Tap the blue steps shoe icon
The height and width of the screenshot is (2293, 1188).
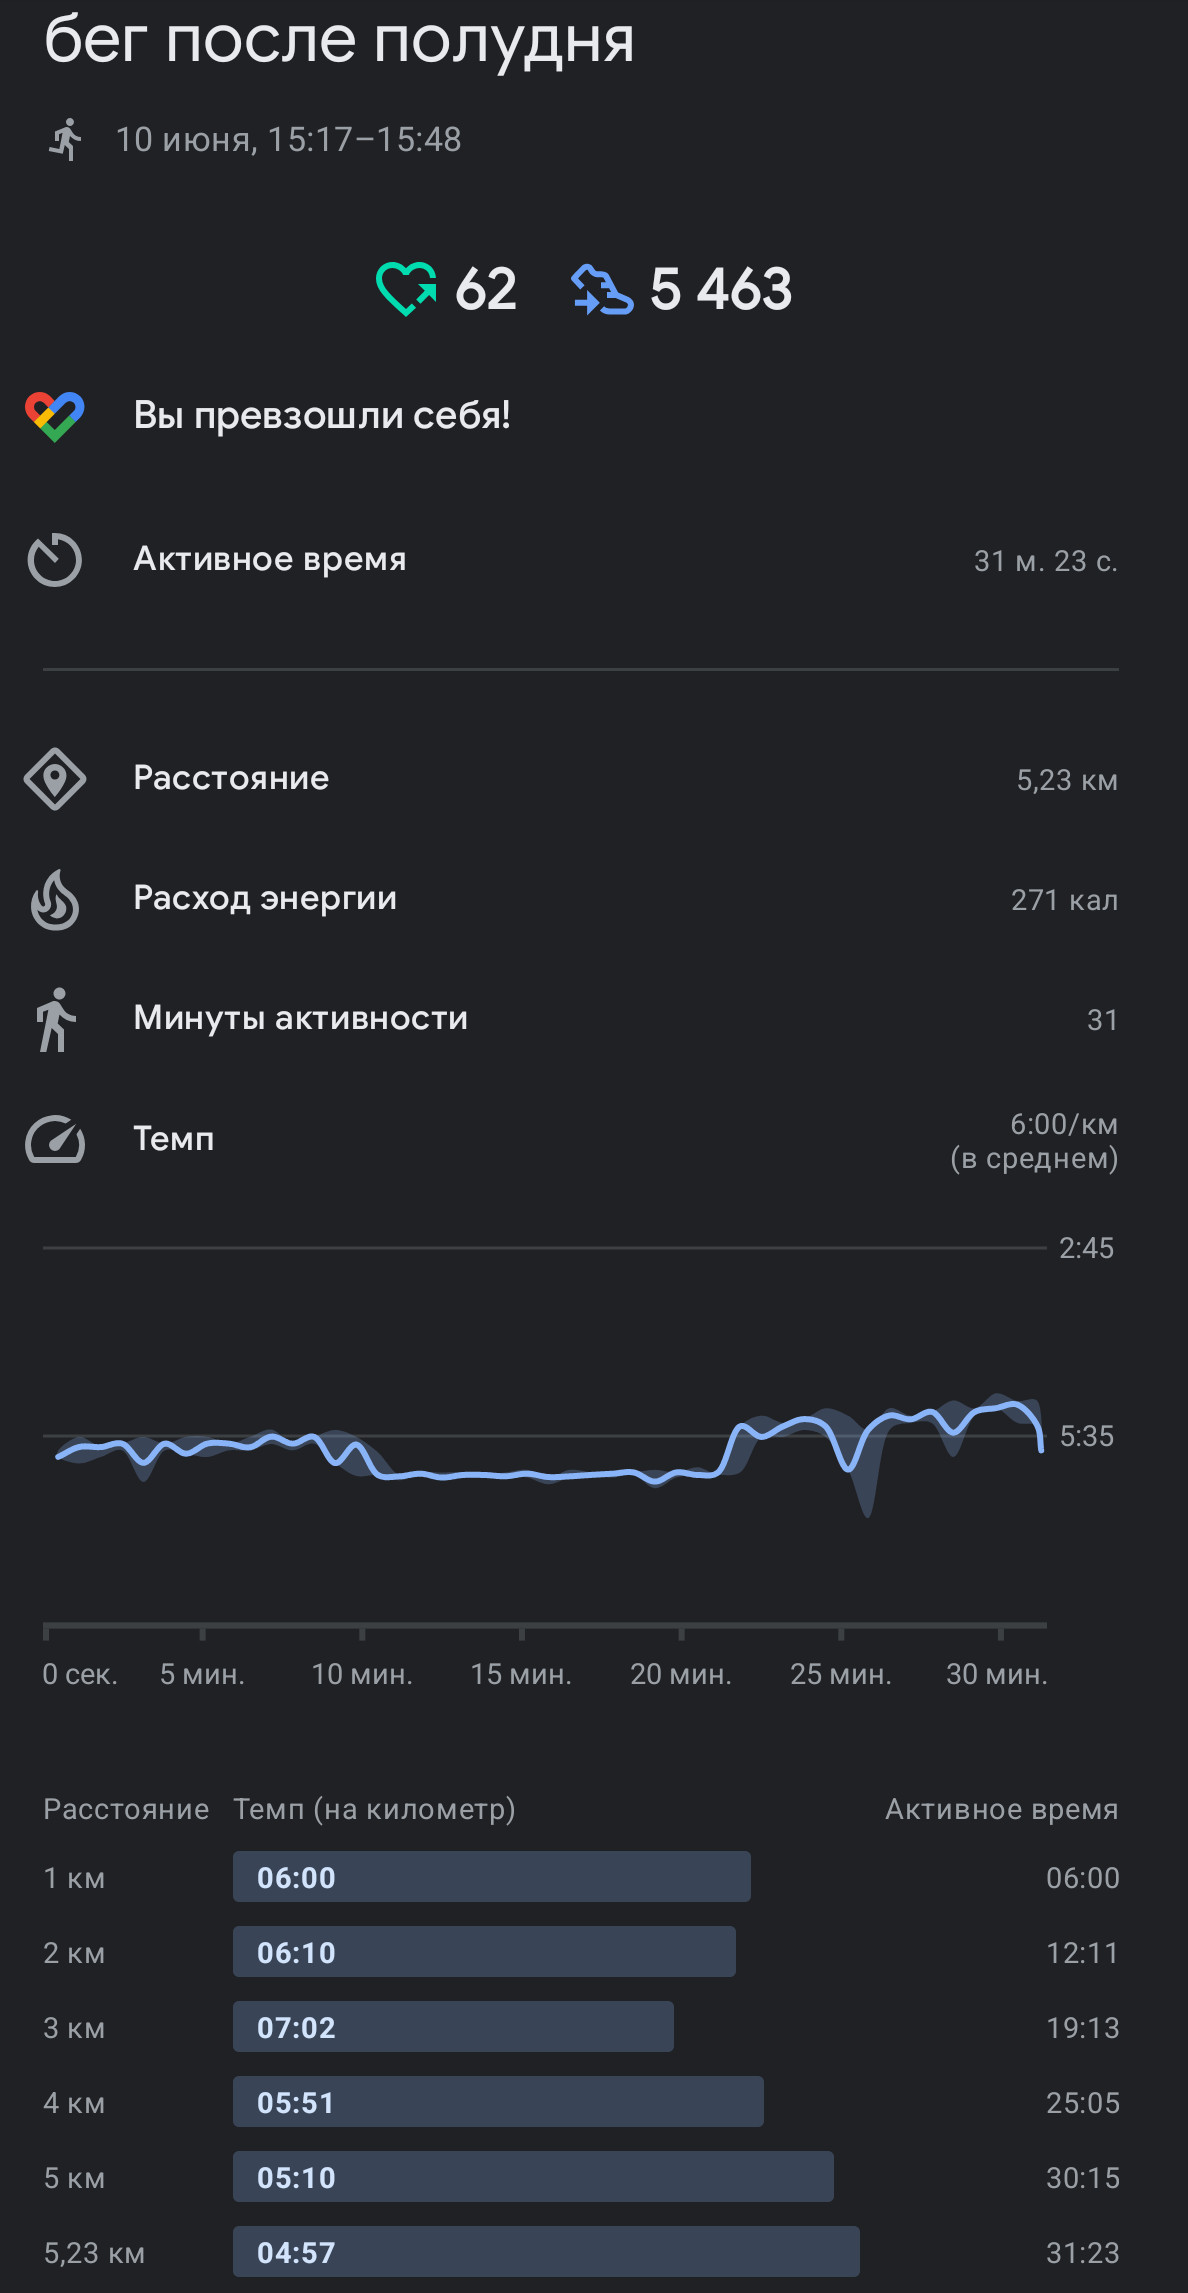[602, 290]
